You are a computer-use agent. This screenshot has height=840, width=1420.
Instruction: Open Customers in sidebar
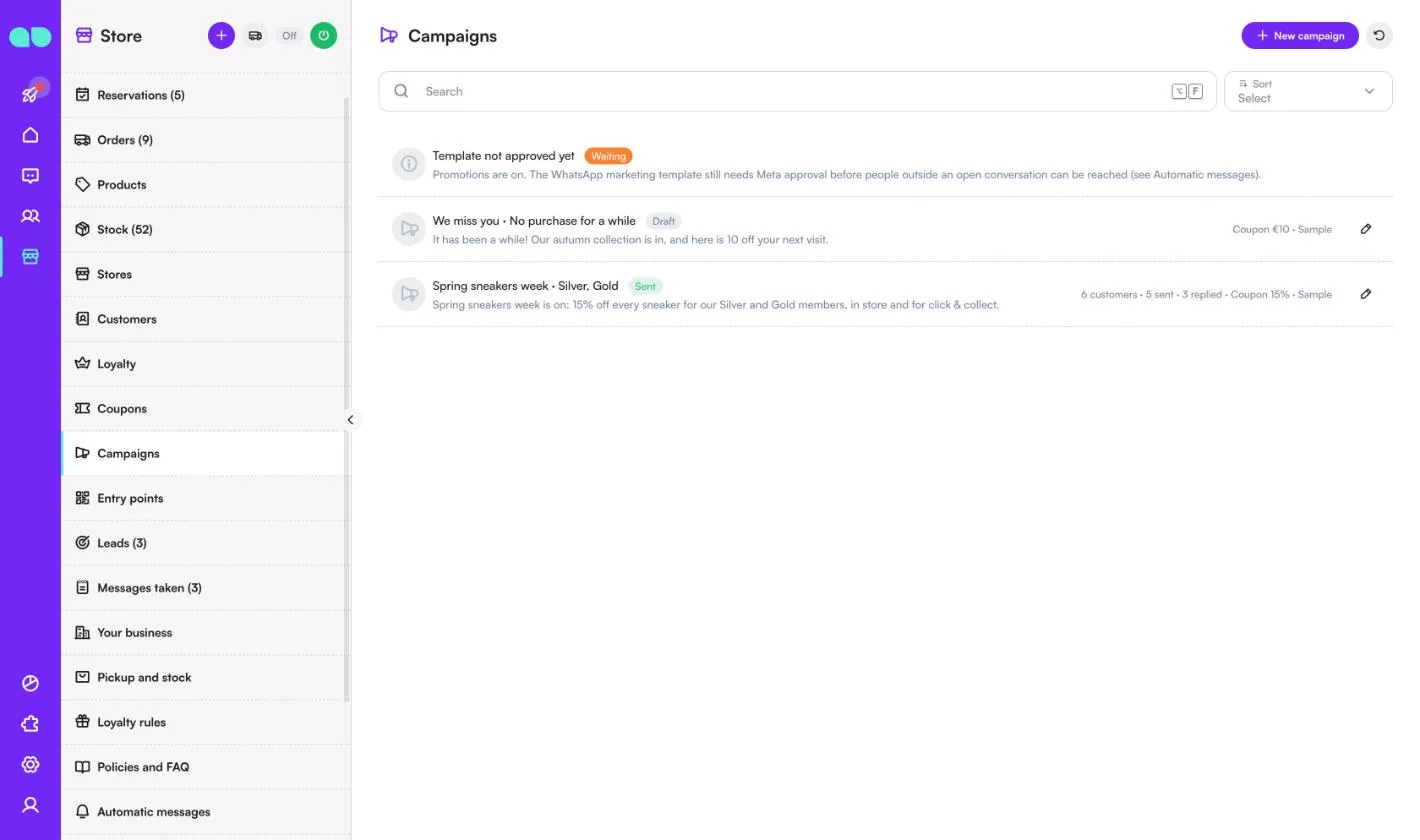pos(204,319)
